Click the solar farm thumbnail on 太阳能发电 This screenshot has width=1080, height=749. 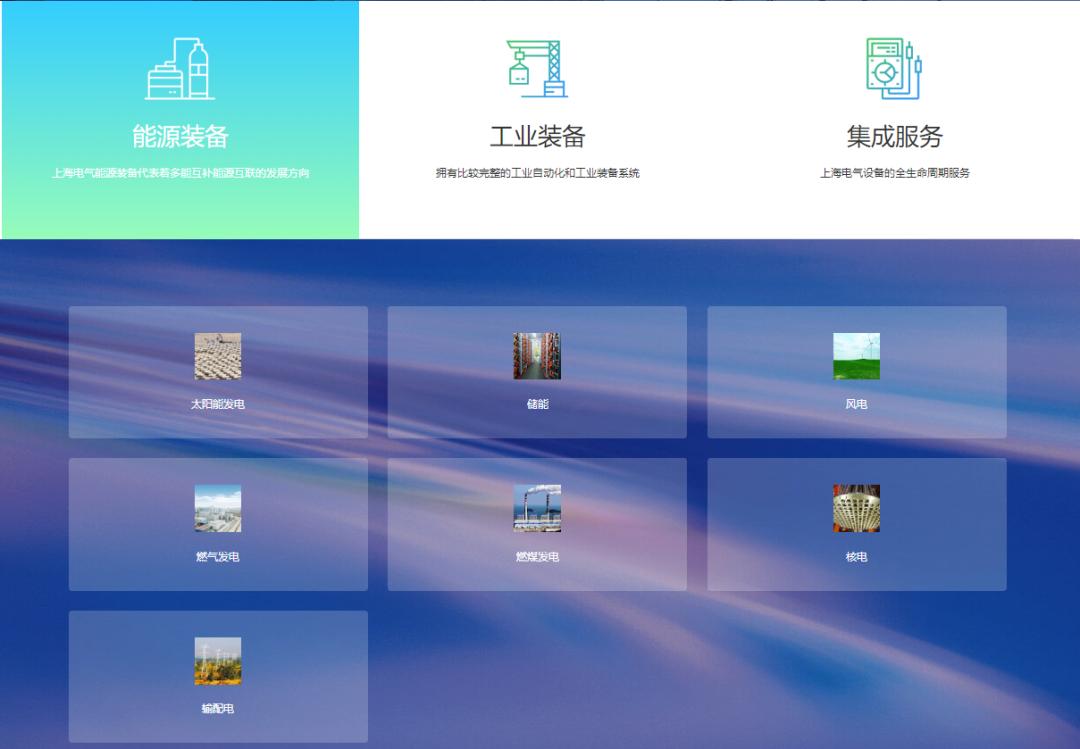tap(217, 358)
